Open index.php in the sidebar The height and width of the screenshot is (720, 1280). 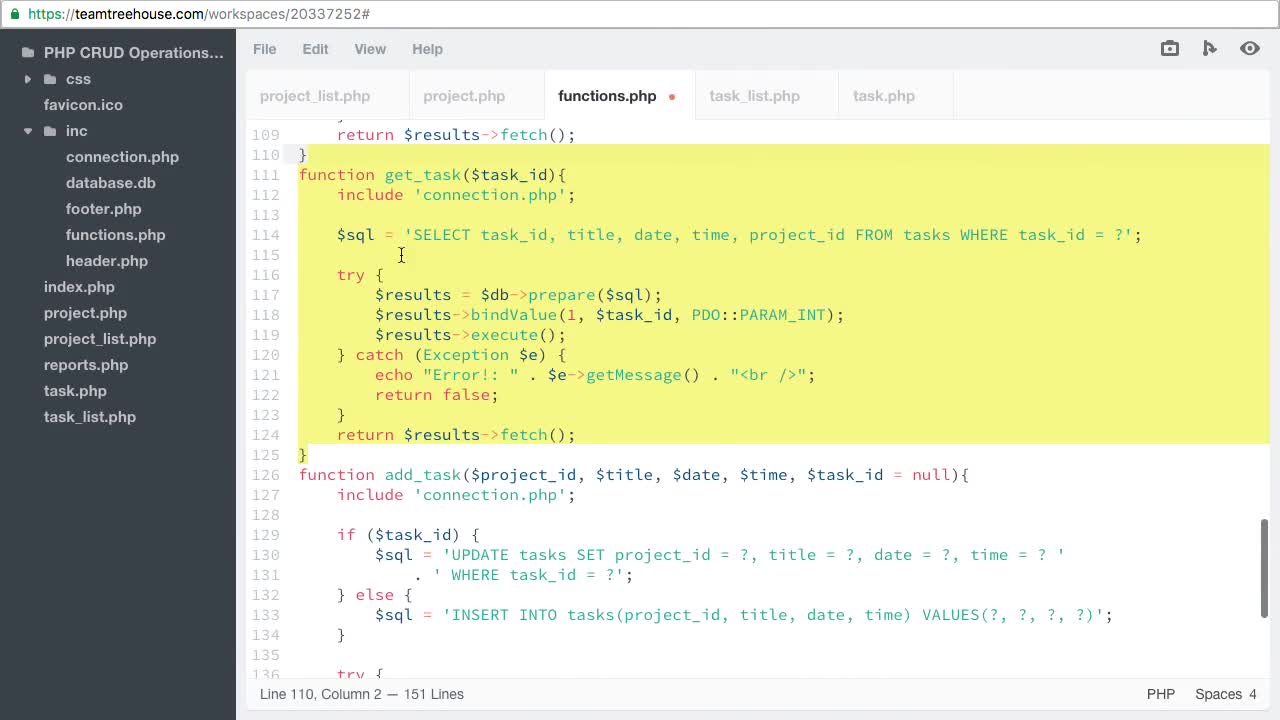coord(79,287)
